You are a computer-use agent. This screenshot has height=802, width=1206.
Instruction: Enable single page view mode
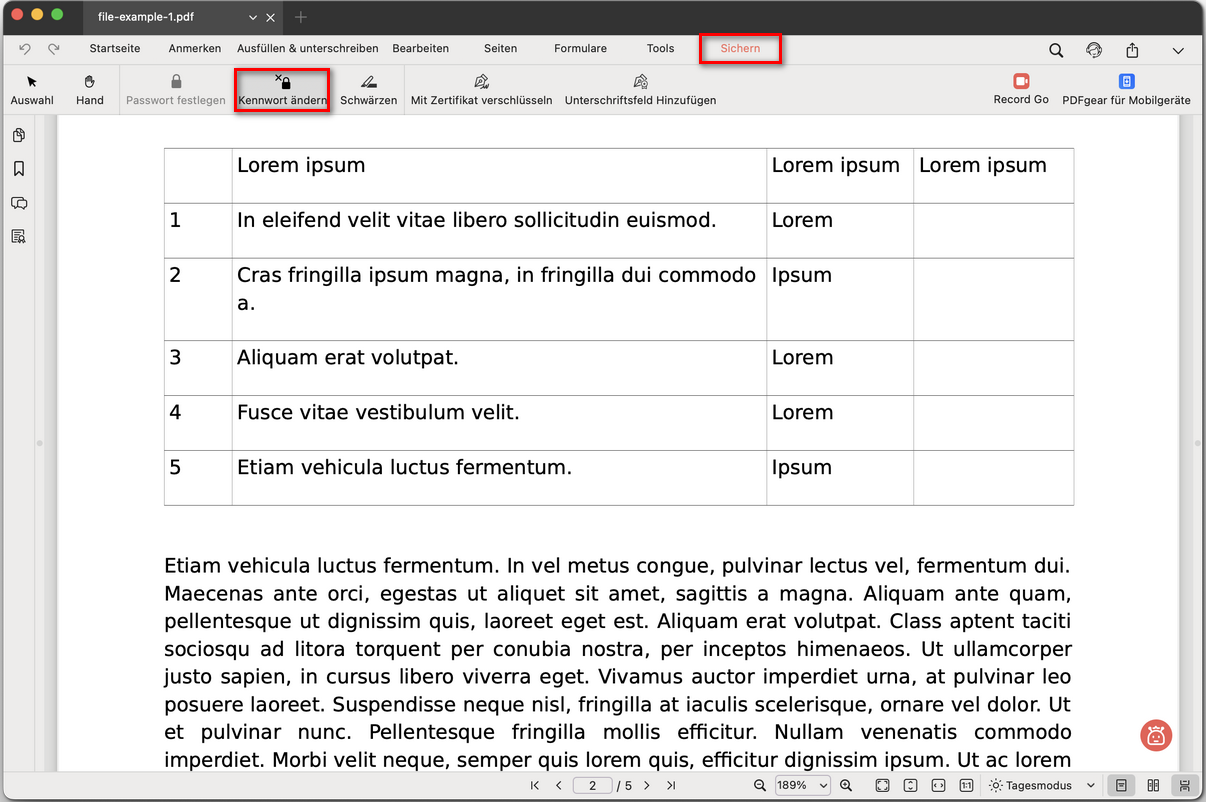click(1122, 786)
